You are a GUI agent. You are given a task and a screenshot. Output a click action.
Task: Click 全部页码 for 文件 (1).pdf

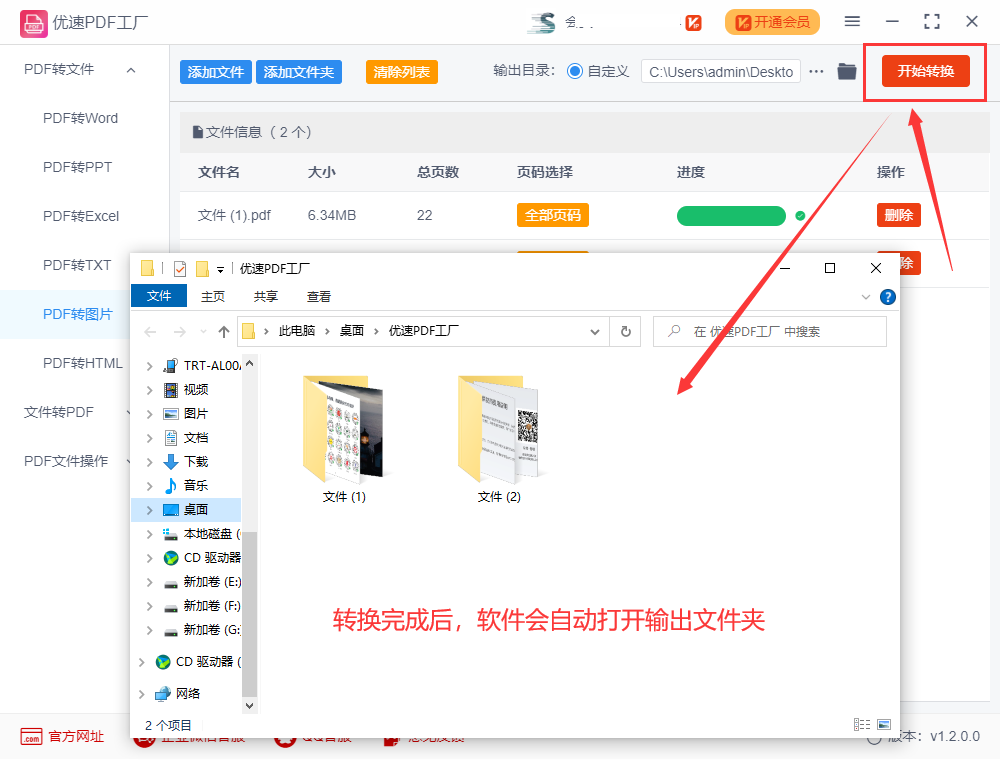[x=552, y=216]
